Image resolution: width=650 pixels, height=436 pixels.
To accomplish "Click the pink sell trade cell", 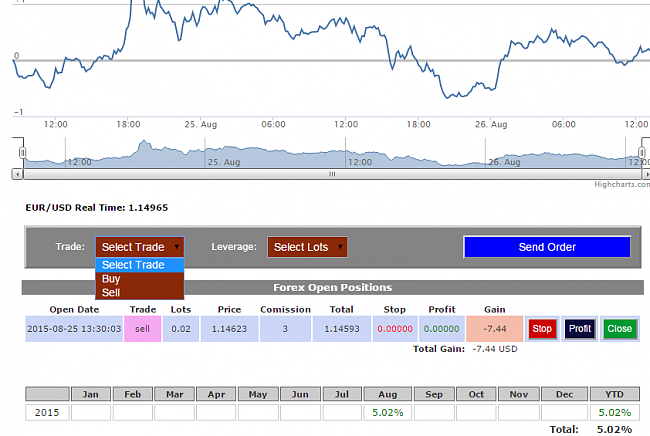I will [x=142, y=329].
